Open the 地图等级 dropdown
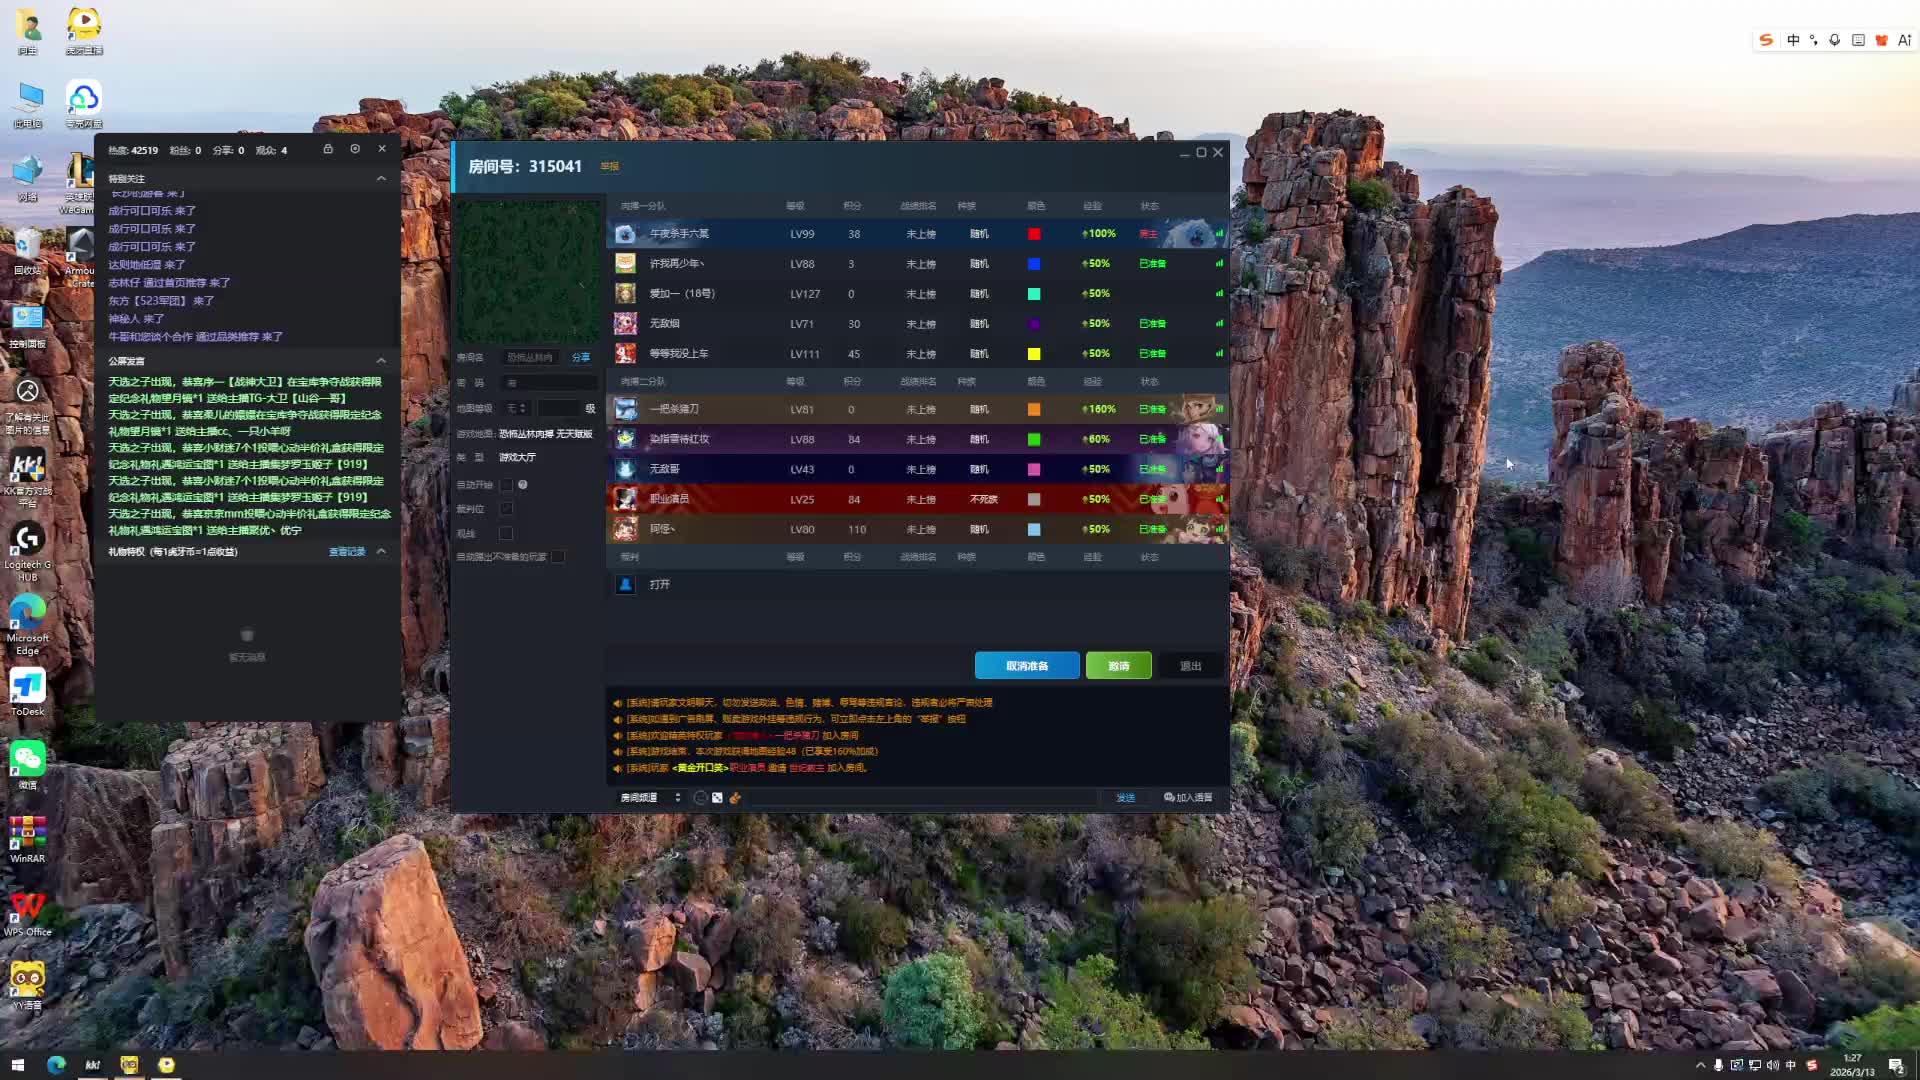 517,408
